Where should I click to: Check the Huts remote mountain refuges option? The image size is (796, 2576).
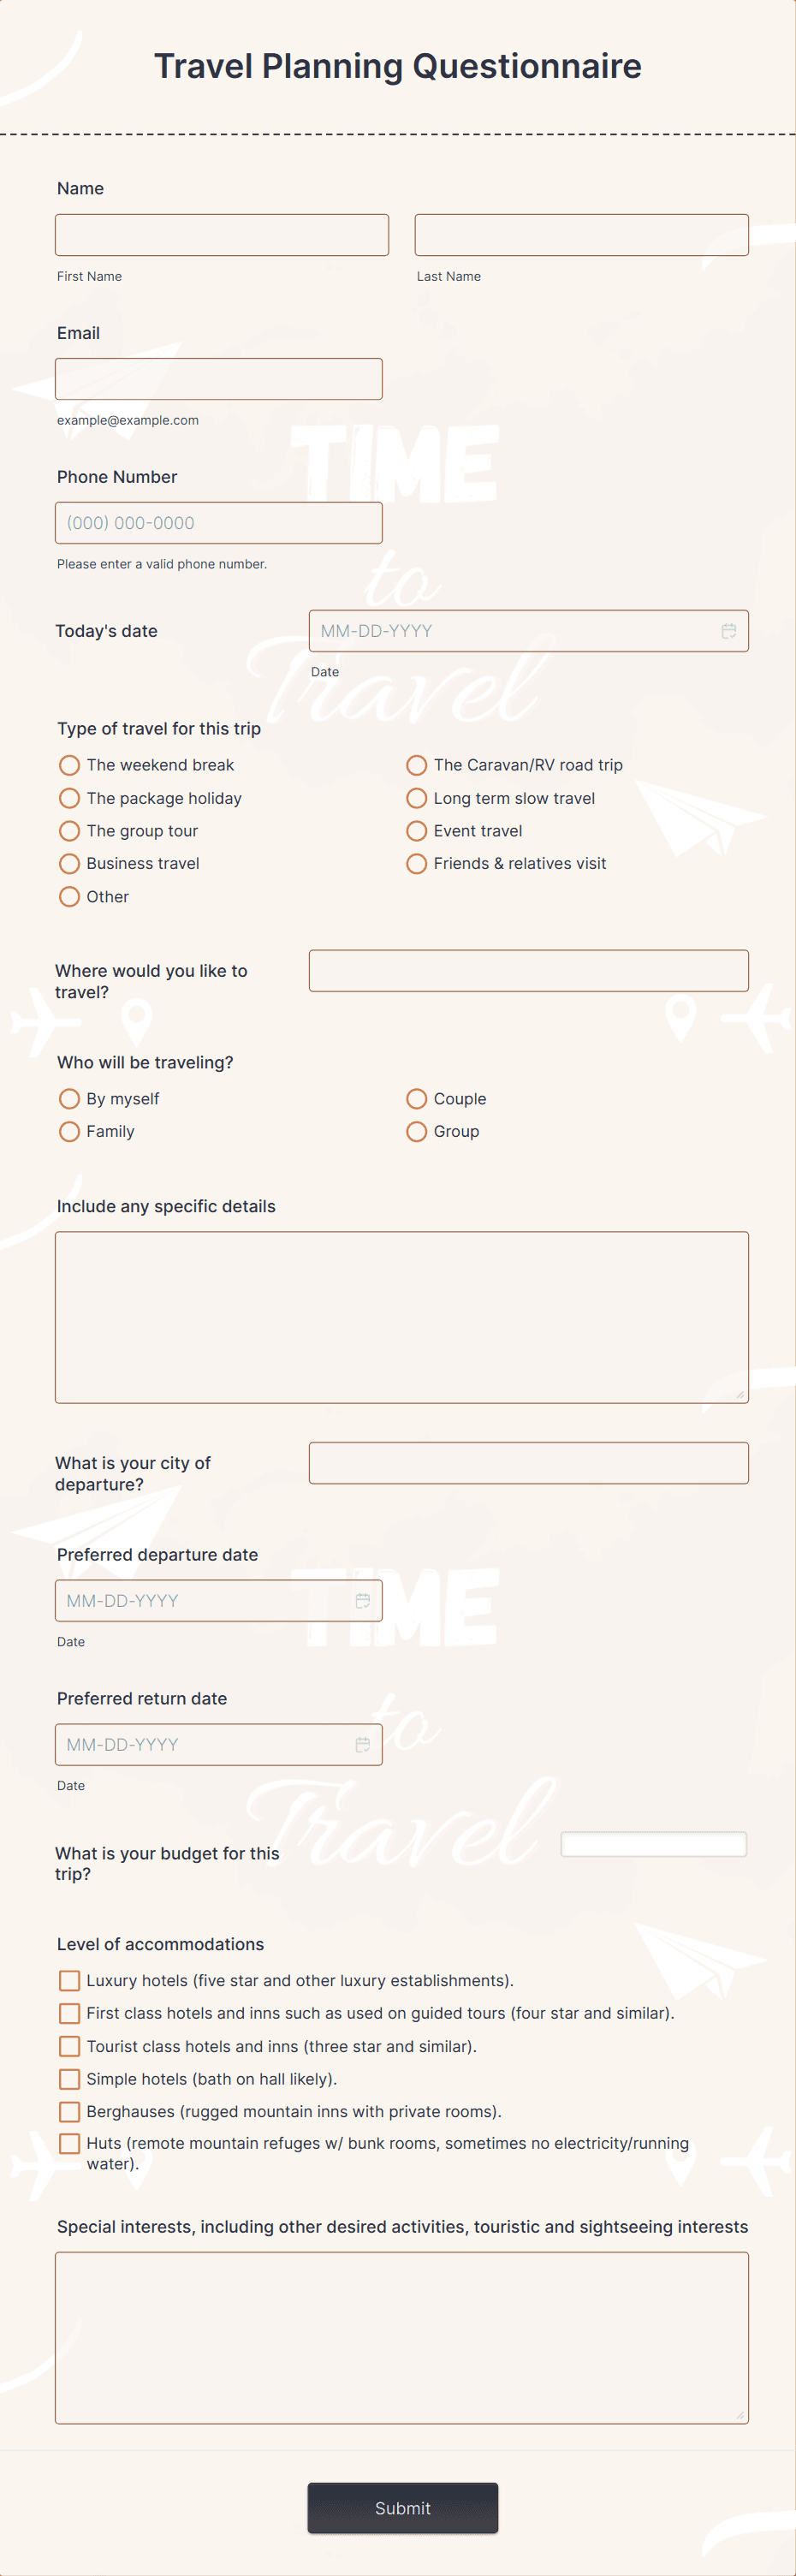pyautogui.click(x=69, y=2144)
